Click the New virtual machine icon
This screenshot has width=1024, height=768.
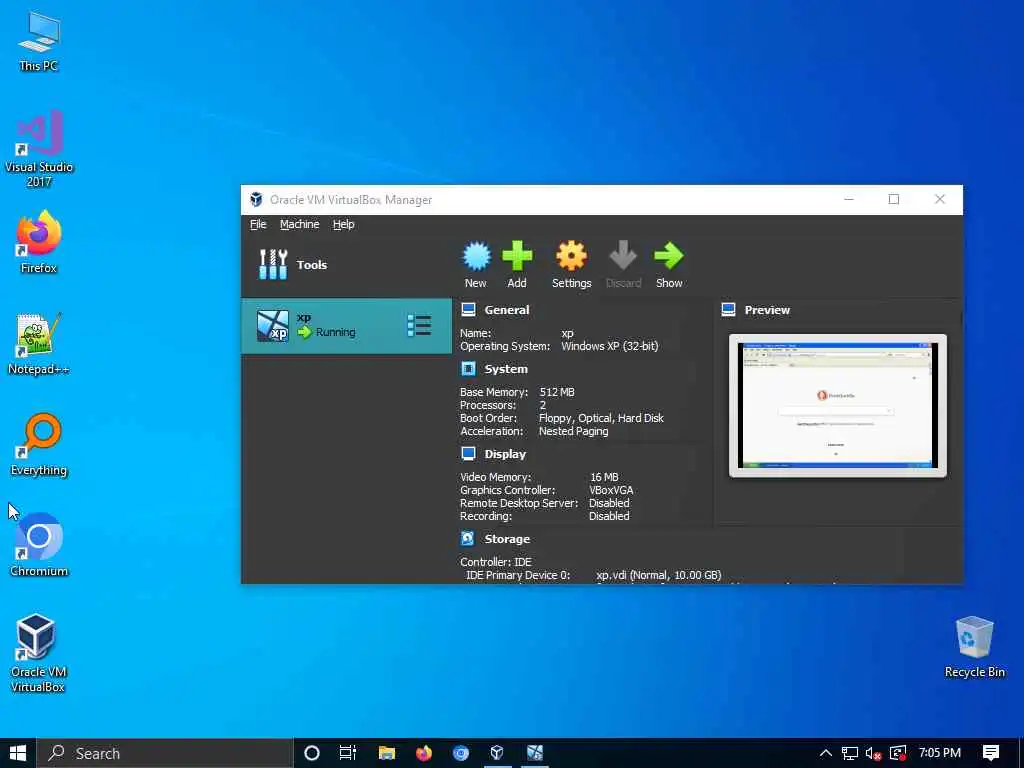[476, 256]
